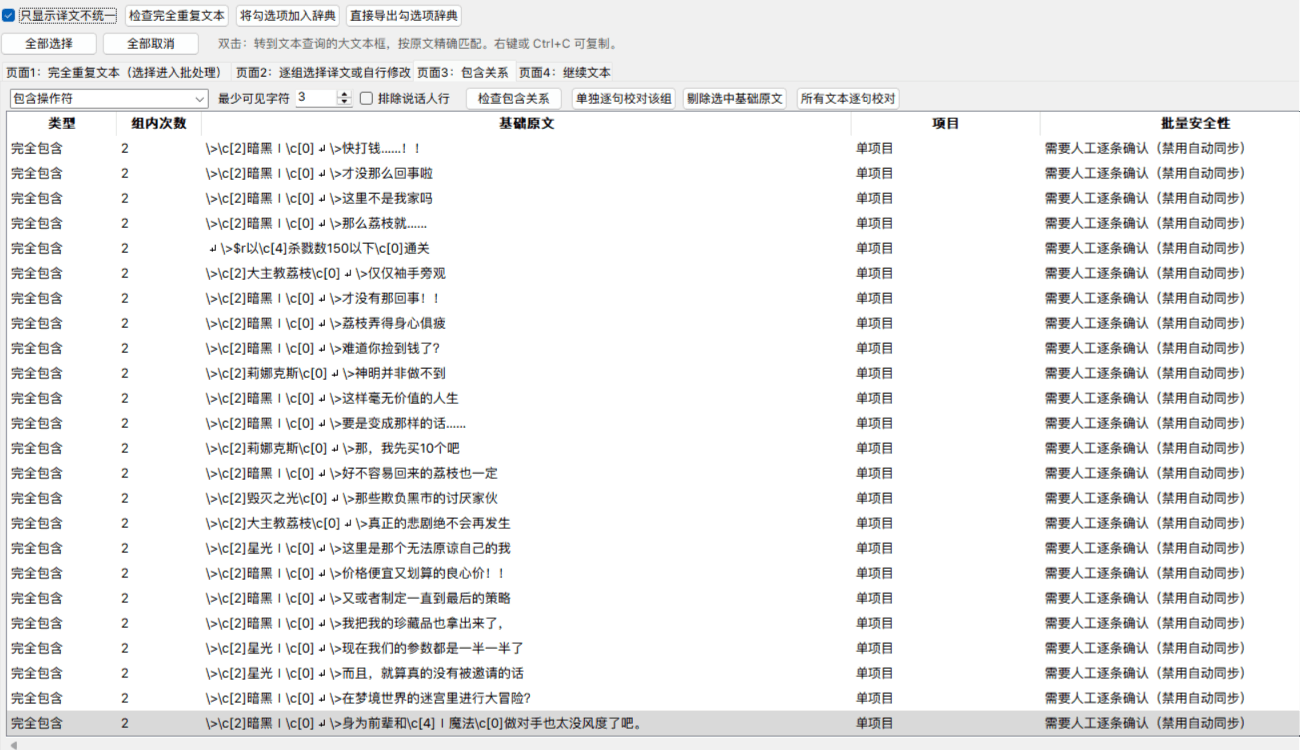Switch to 页面2：逐组选择译文或自行修改 tab
The height and width of the screenshot is (750, 1300).
(323, 73)
